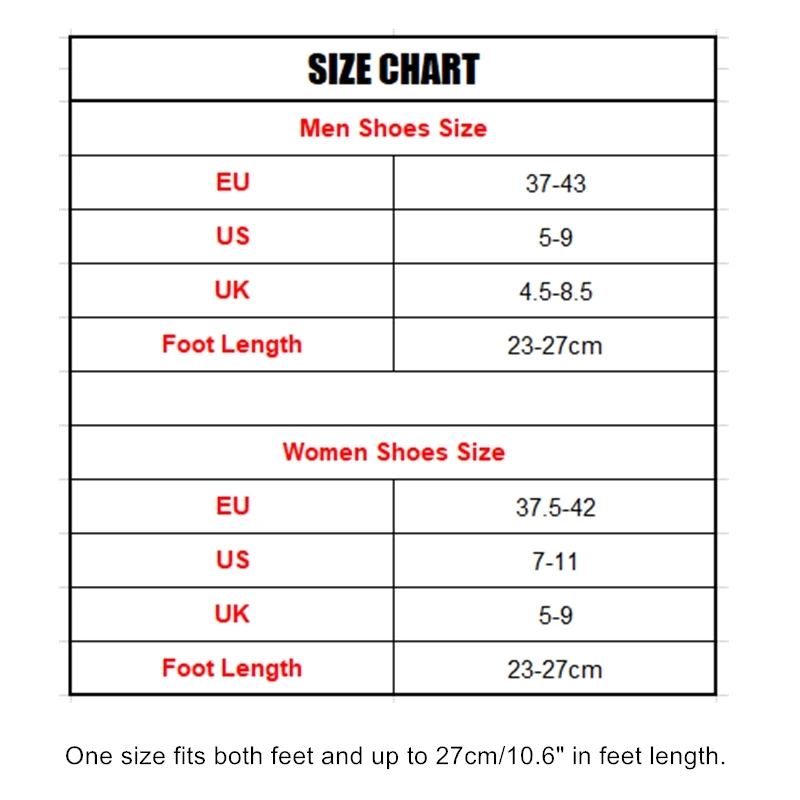The image size is (800, 800).
Task: Click the women's Foot Length label
Action: [x=232, y=668]
